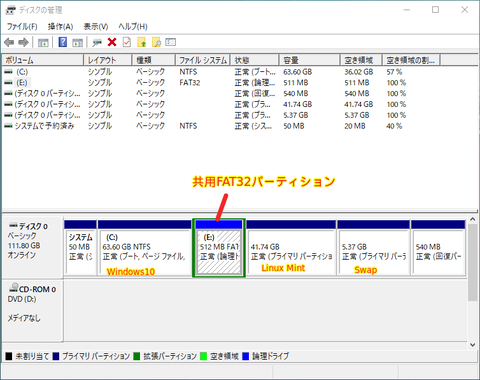This screenshot has width=480, height=380.
Task: Select the システム 50 MB partition block
Action: point(80,248)
